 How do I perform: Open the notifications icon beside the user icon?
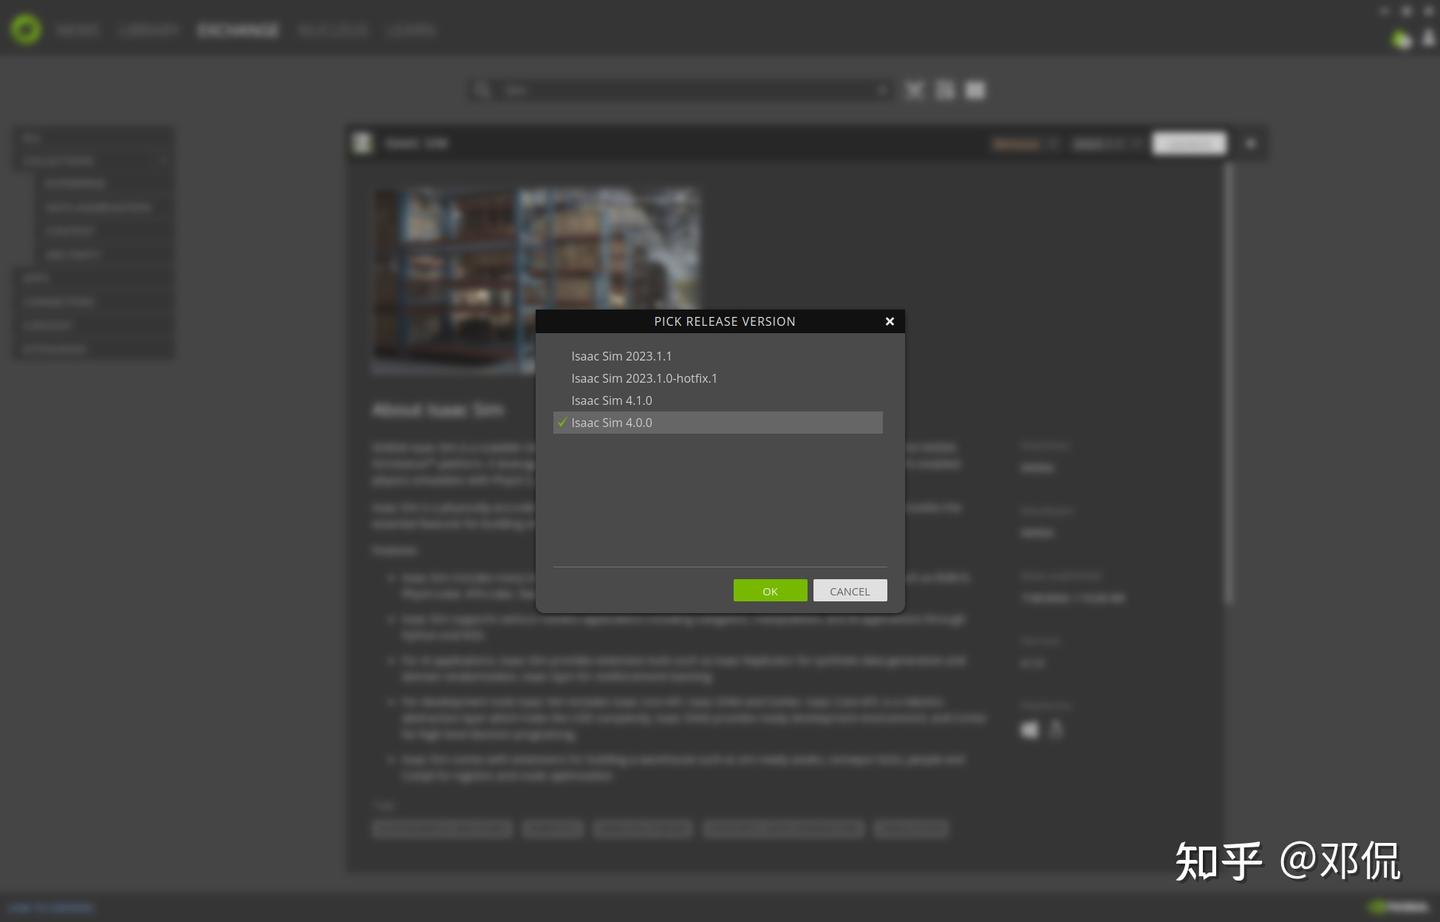click(1401, 39)
